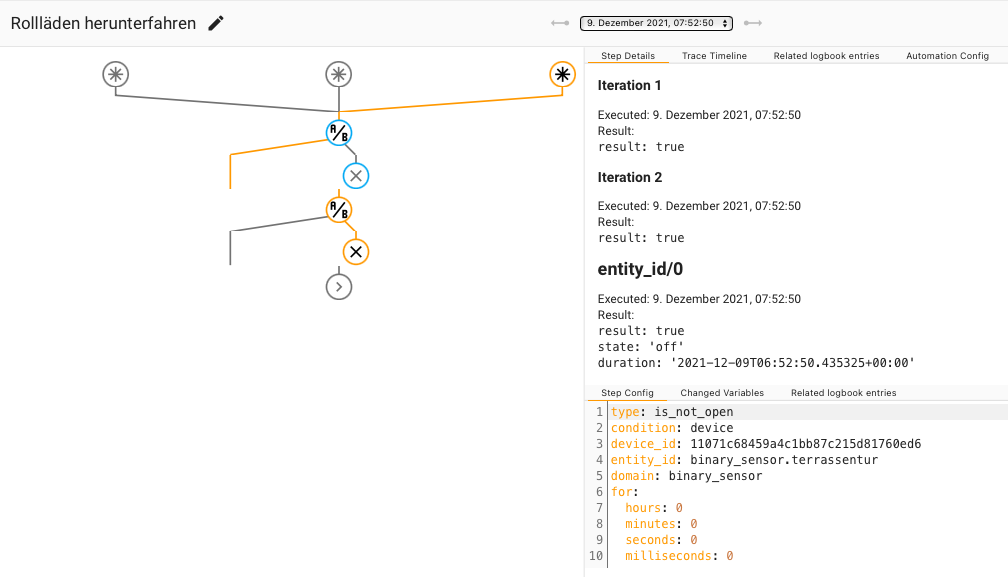Click the blue X condition node
The width and height of the screenshot is (1008, 577).
click(x=356, y=176)
